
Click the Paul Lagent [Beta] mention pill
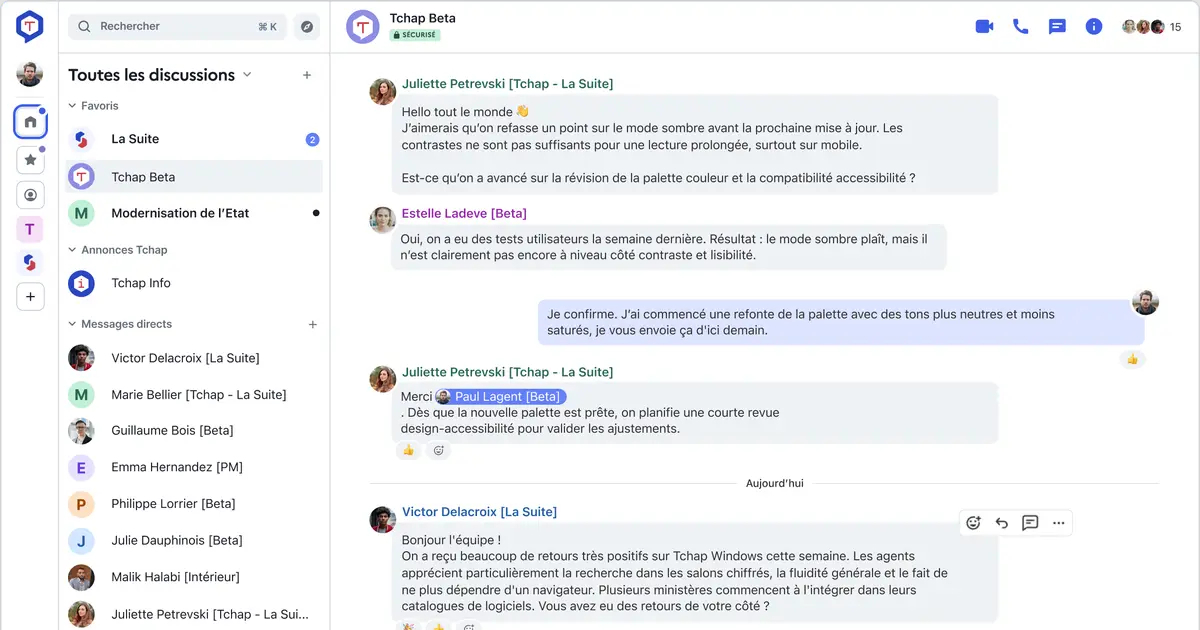coord(501,397)
